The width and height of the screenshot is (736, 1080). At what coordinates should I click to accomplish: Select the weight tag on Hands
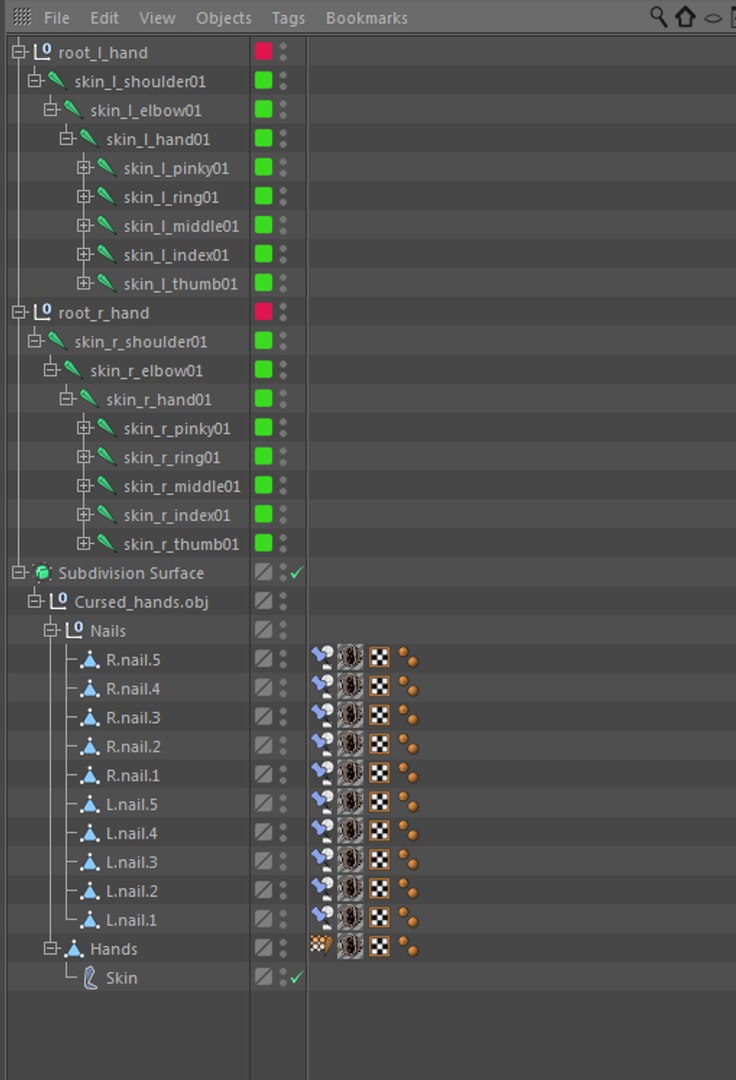pos(322,945)
